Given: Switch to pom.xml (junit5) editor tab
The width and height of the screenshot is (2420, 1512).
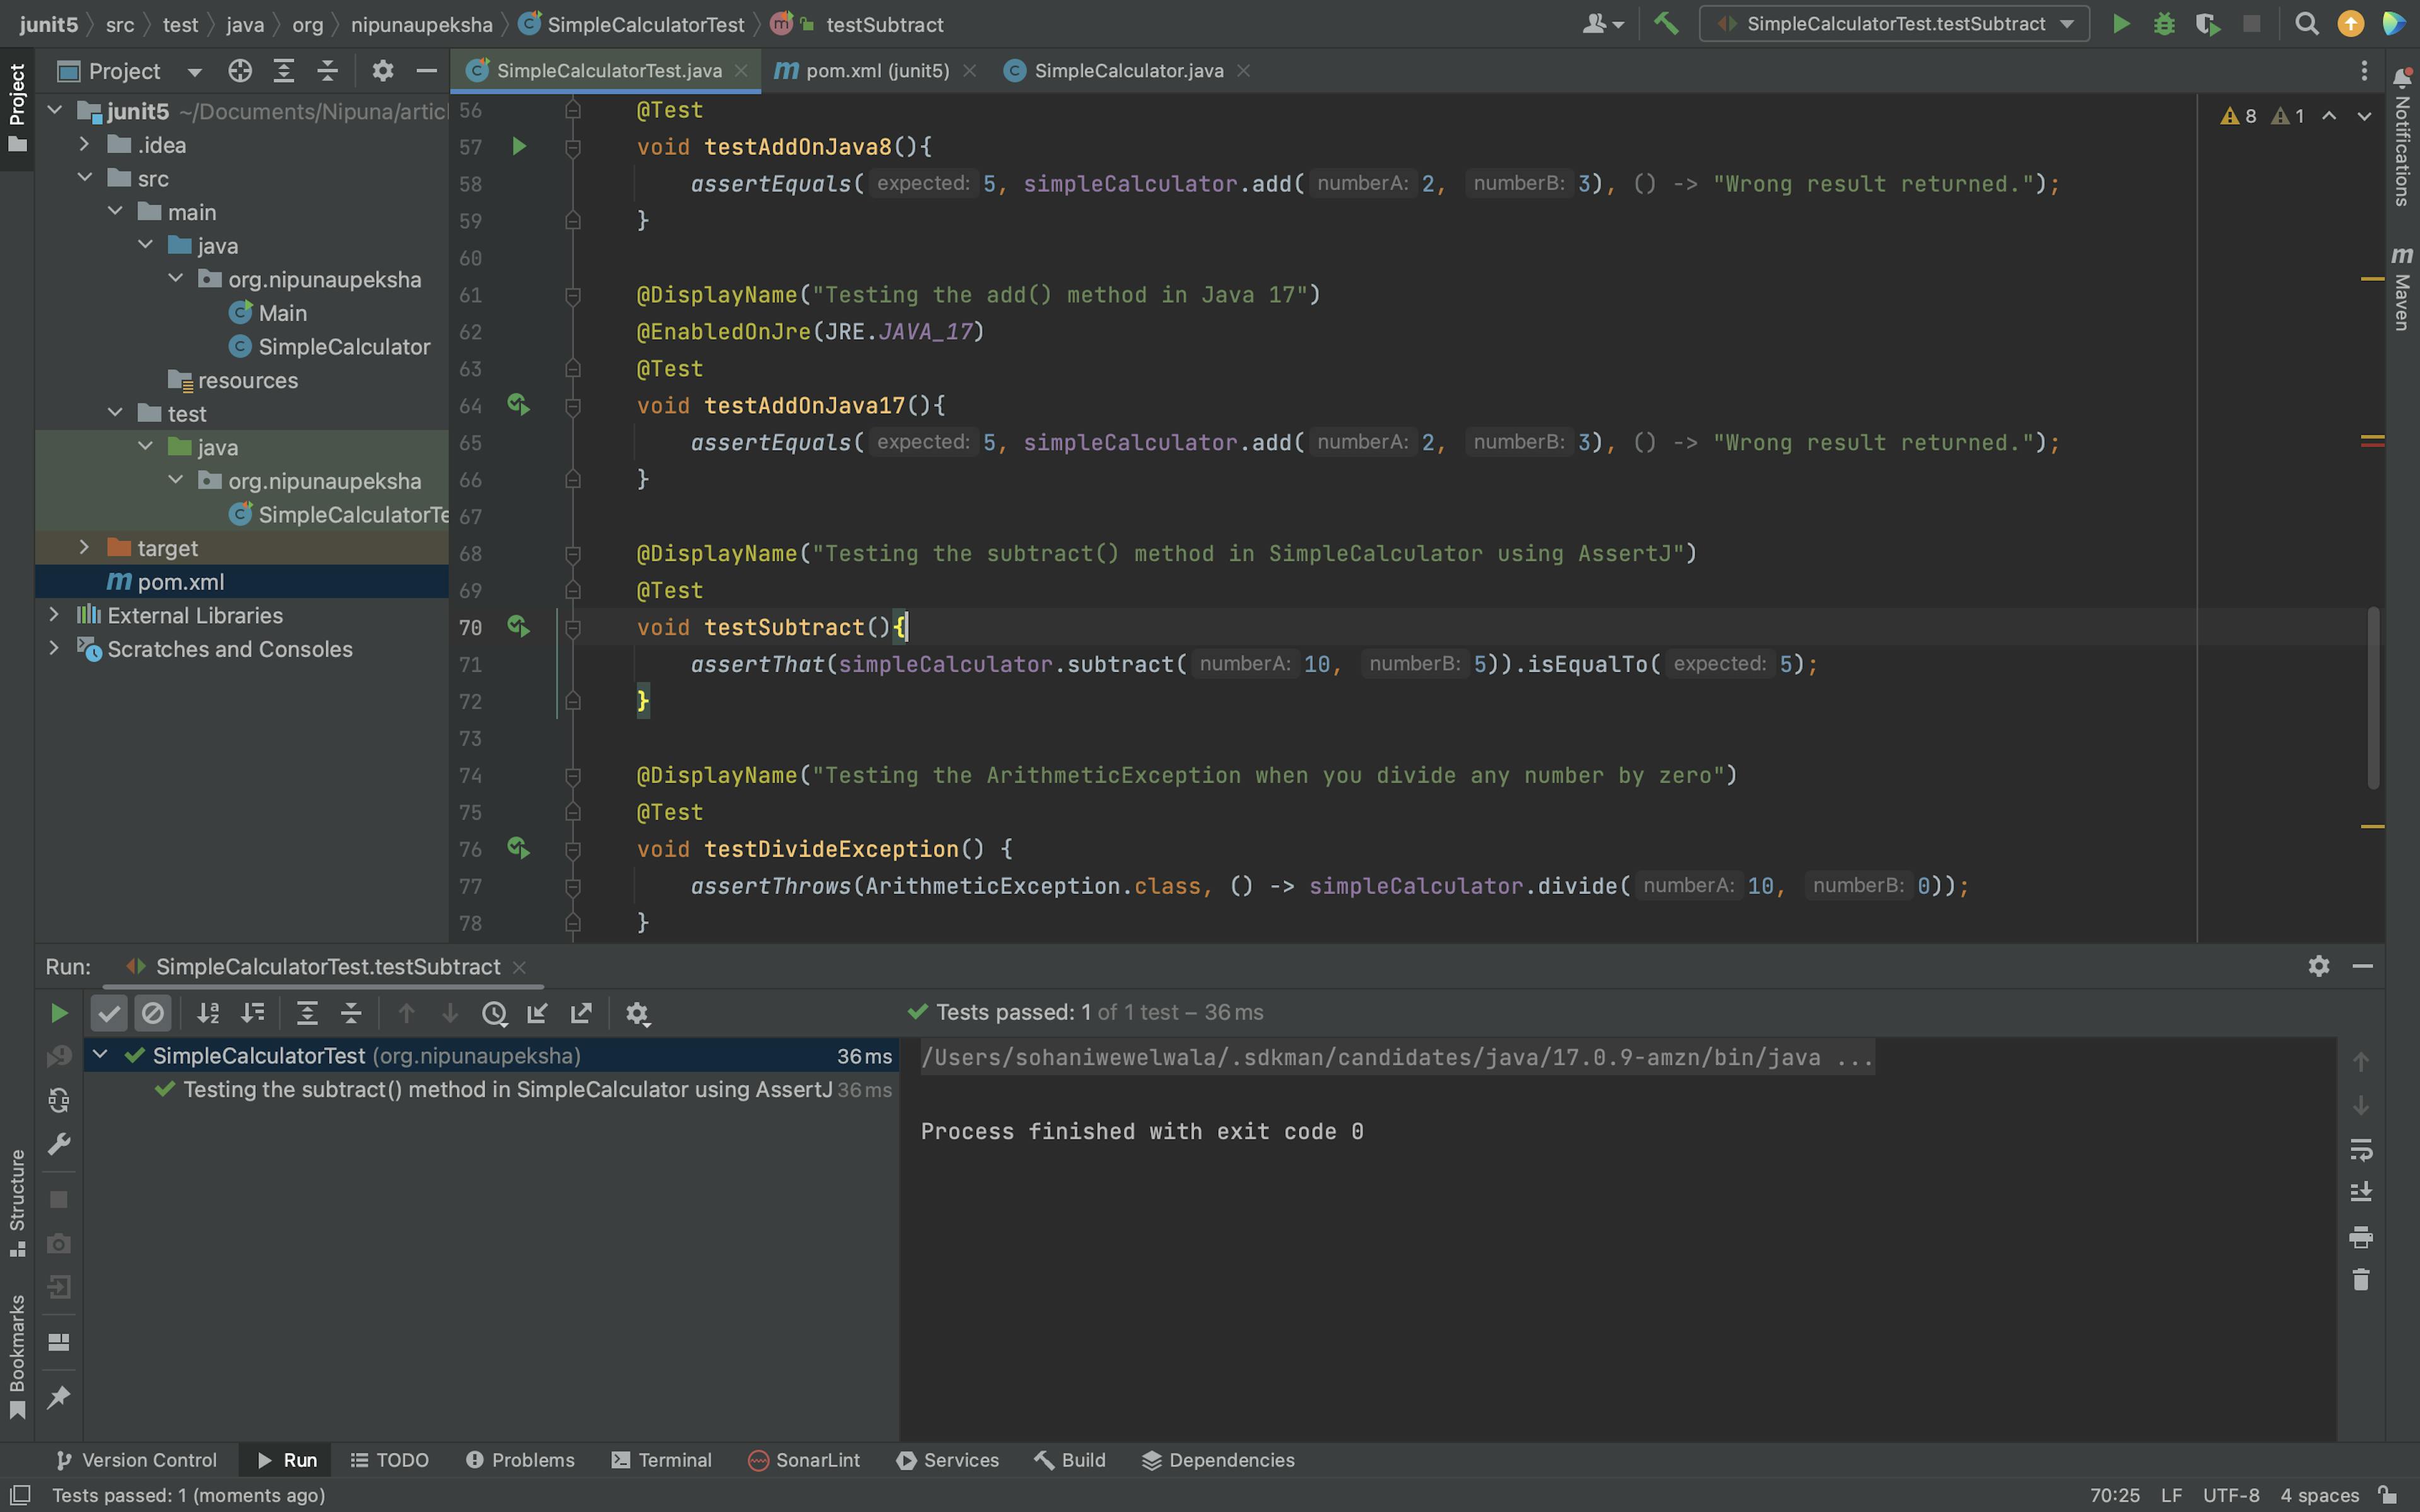Looking at the screenshot, I should (x=876, y=71).
